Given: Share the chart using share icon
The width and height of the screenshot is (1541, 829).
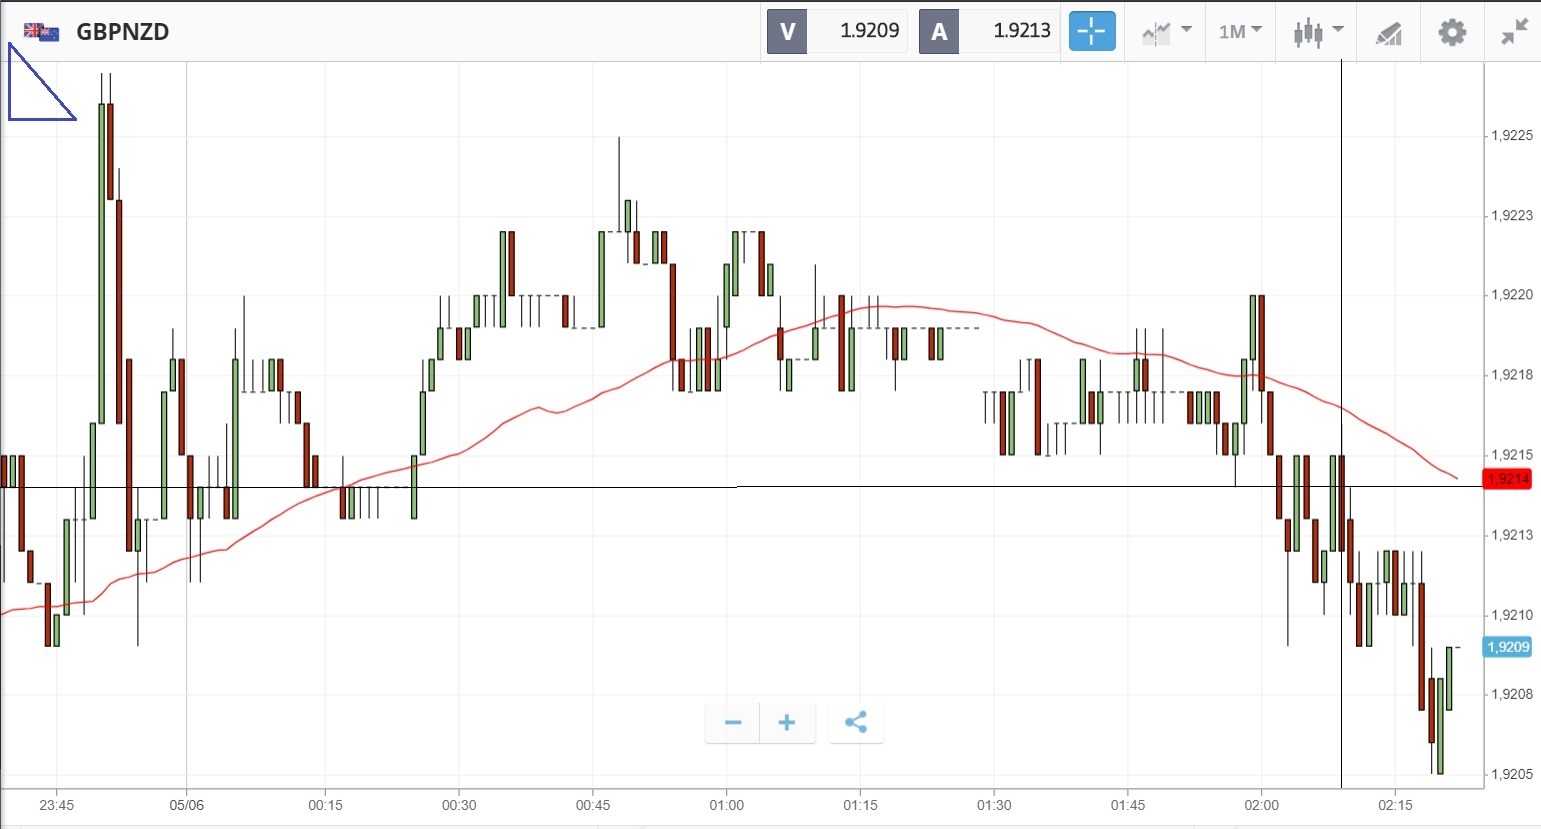Looking at the screenshot, I should click(x=856, y=723).
